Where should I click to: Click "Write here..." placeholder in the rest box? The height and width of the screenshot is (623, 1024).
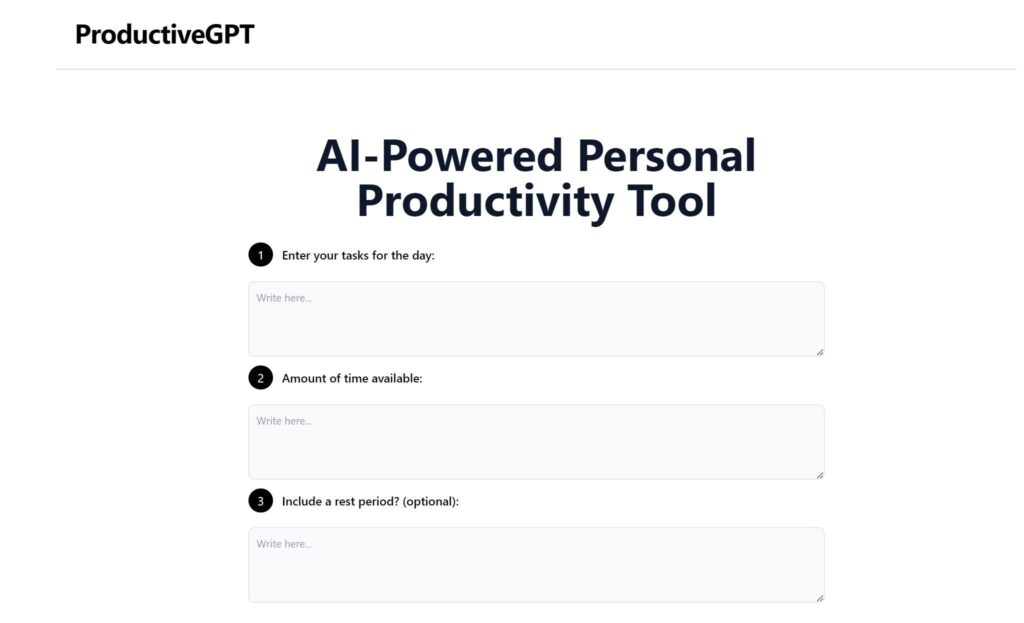click(x=284, y=544)
